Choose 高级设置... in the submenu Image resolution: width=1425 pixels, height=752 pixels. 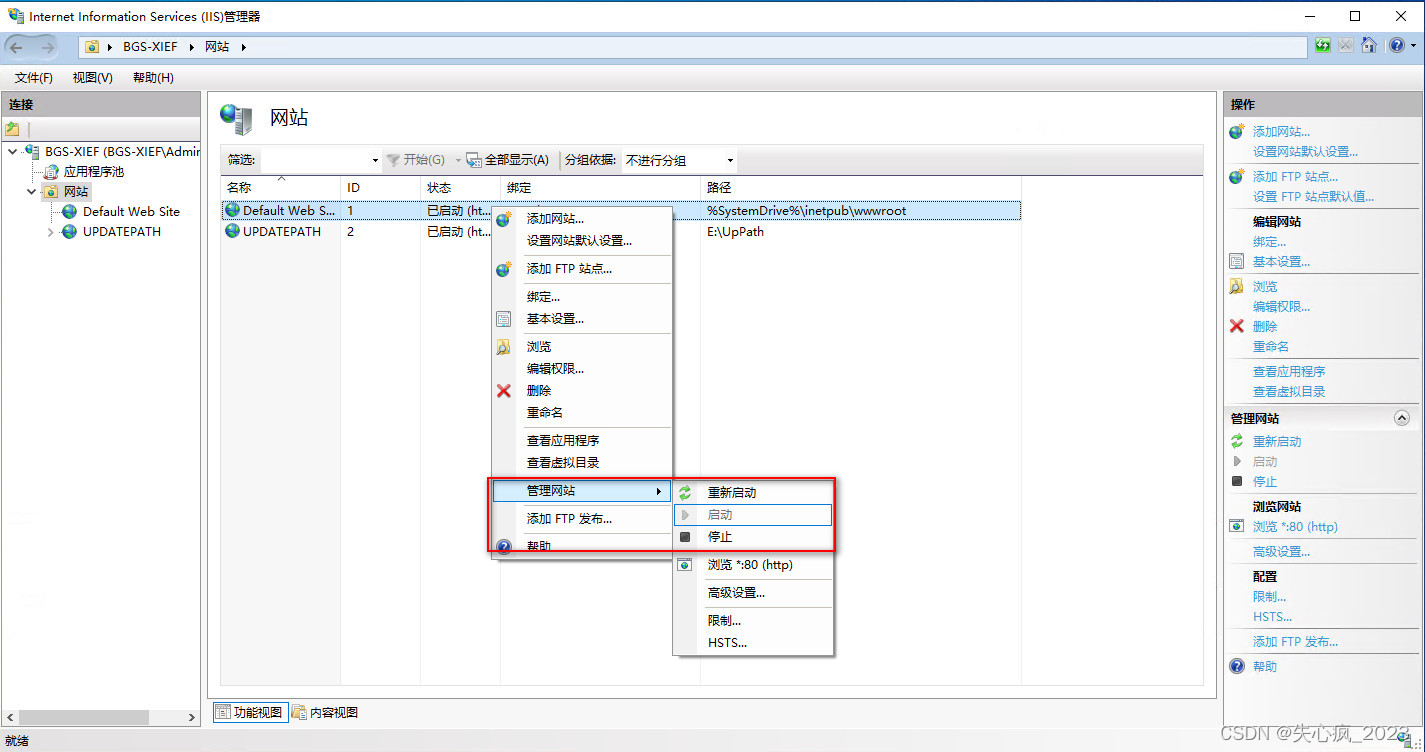736,593
